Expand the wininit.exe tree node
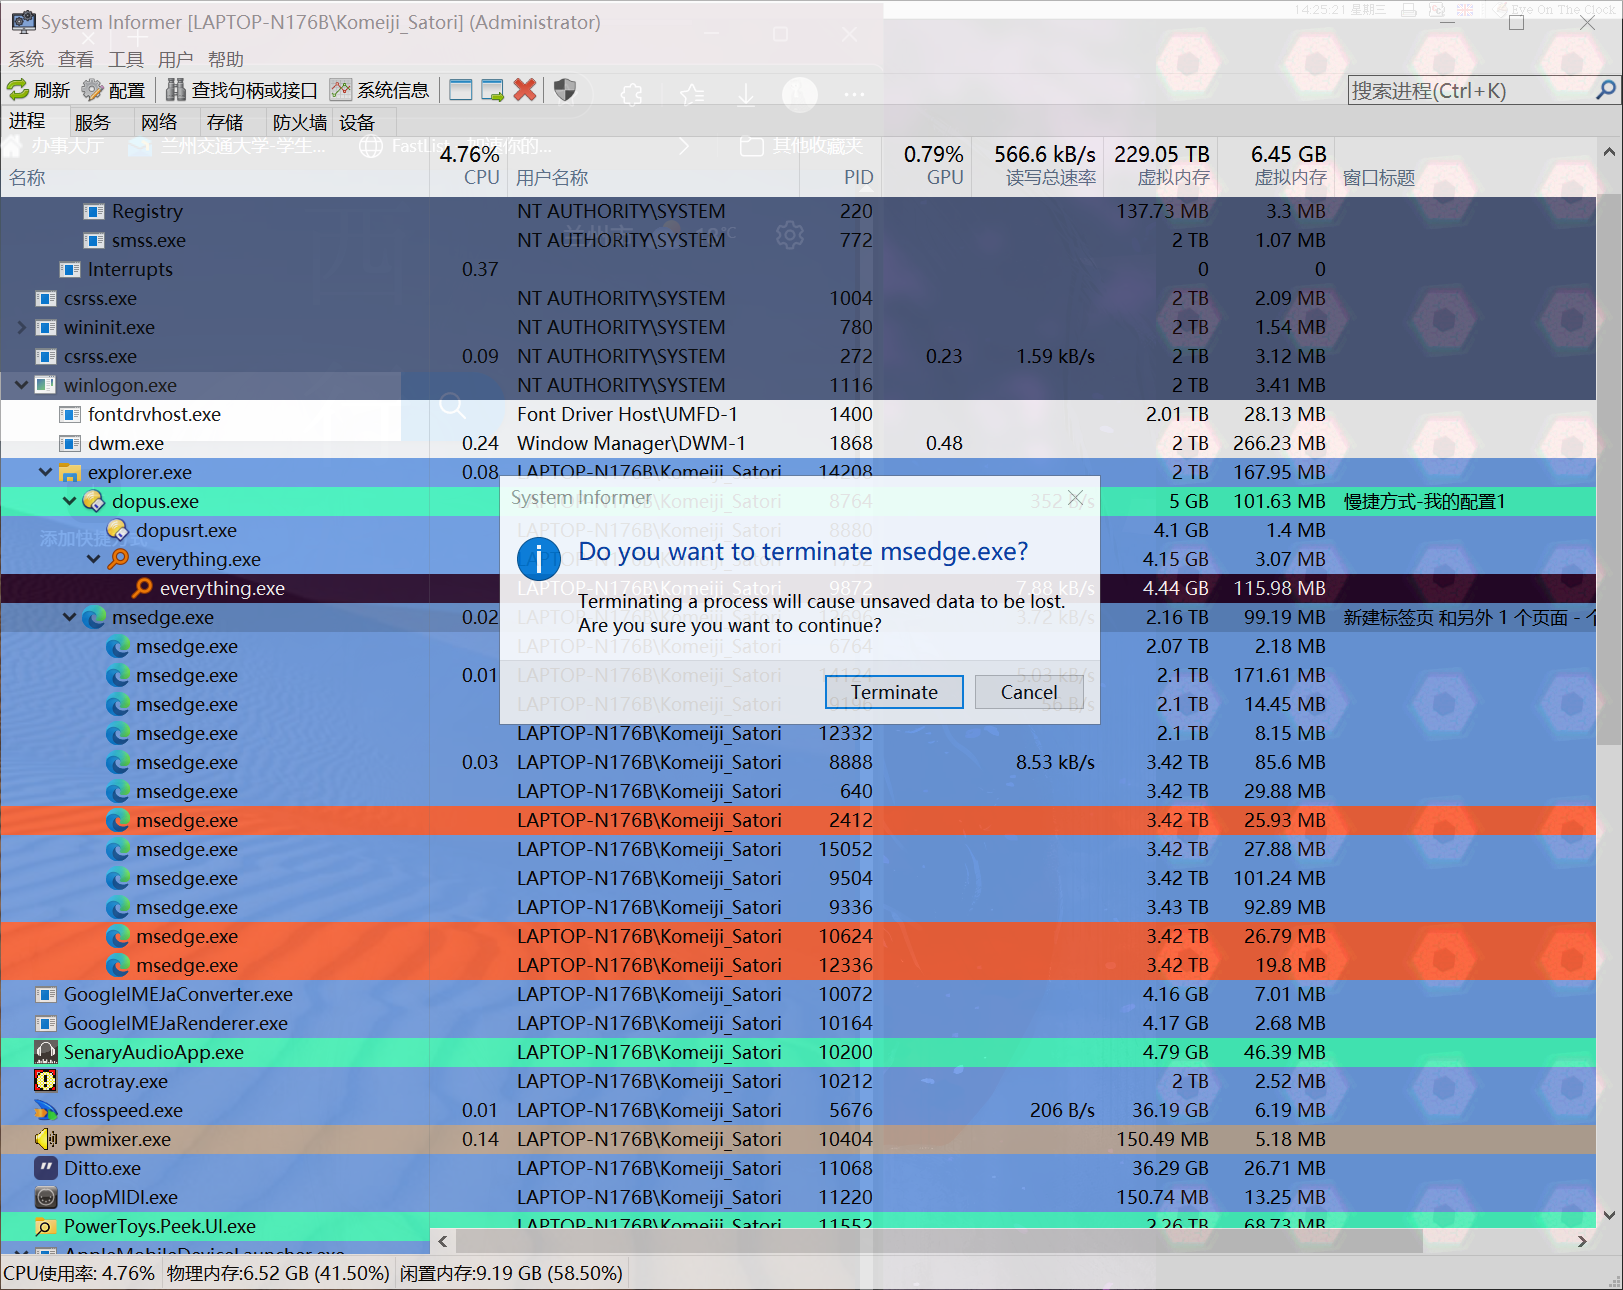The height and width of the screenshot is (1290, 1623). (21, 327)
